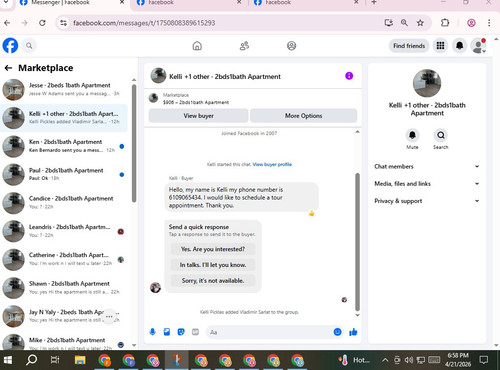Viewport: 500px width, 370px height.
Task: Attach a file using the photo icon
Action: pos(167,332)
